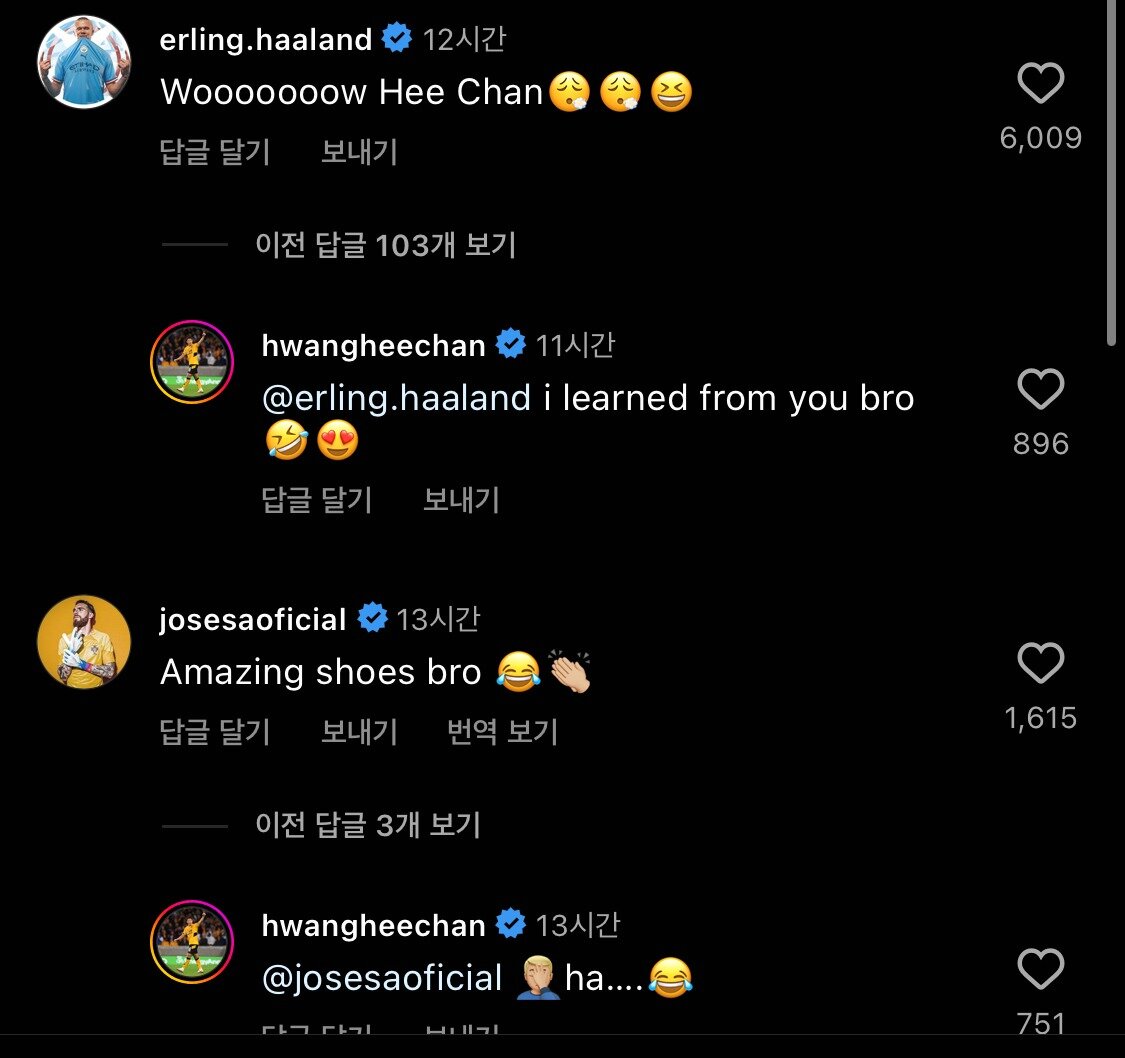The image size is (1125, 1058).
Task: Like hwangheechan's "i learned from you bro" reply
Action: tap(1041, 391)
